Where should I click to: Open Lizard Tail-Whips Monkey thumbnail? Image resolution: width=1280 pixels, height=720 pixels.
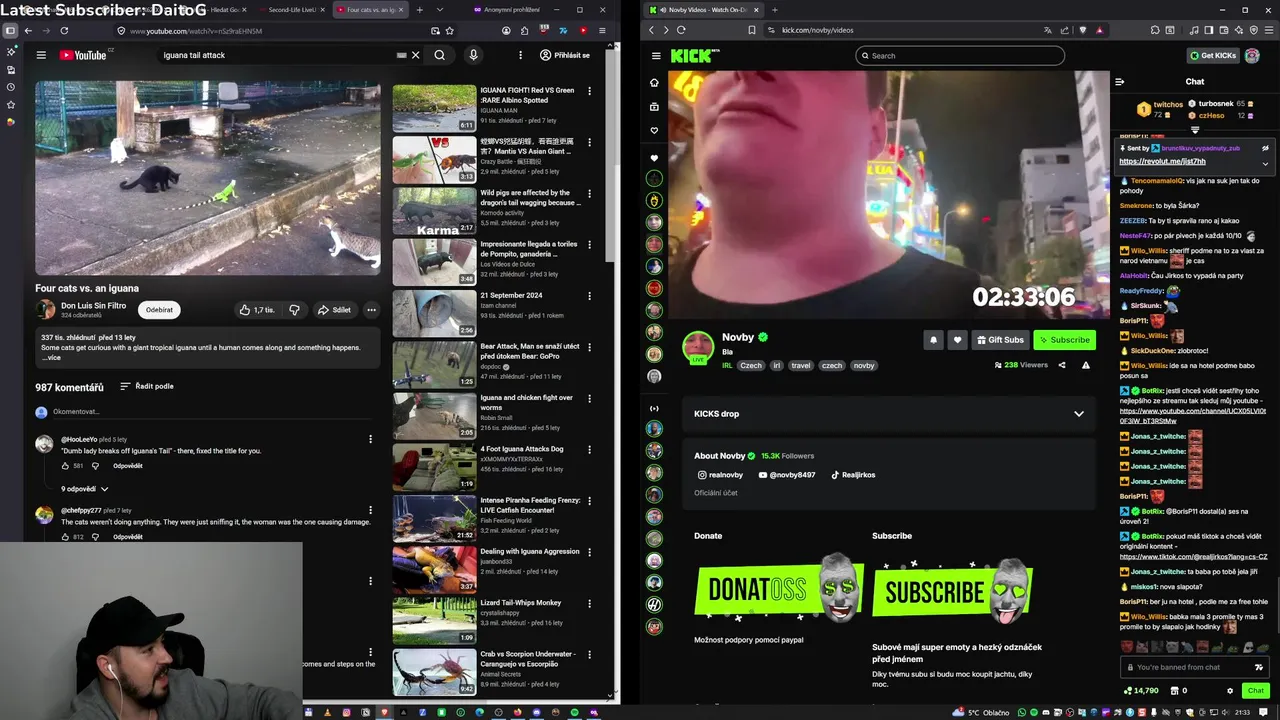tap(434, 620)
